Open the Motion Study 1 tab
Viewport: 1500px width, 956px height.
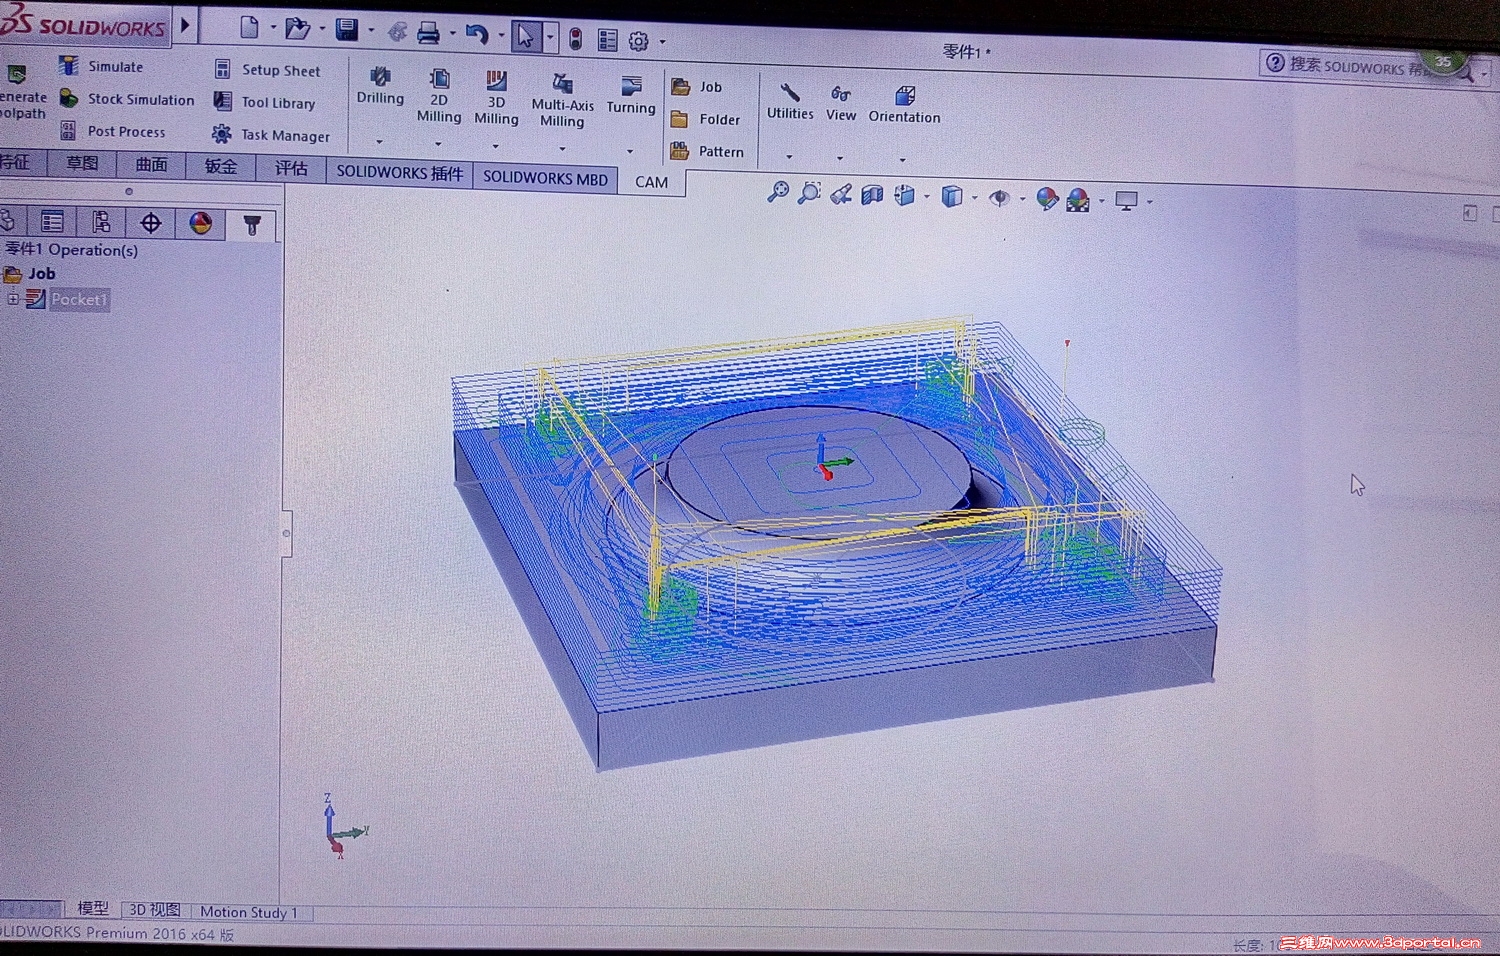coord(249,912)
